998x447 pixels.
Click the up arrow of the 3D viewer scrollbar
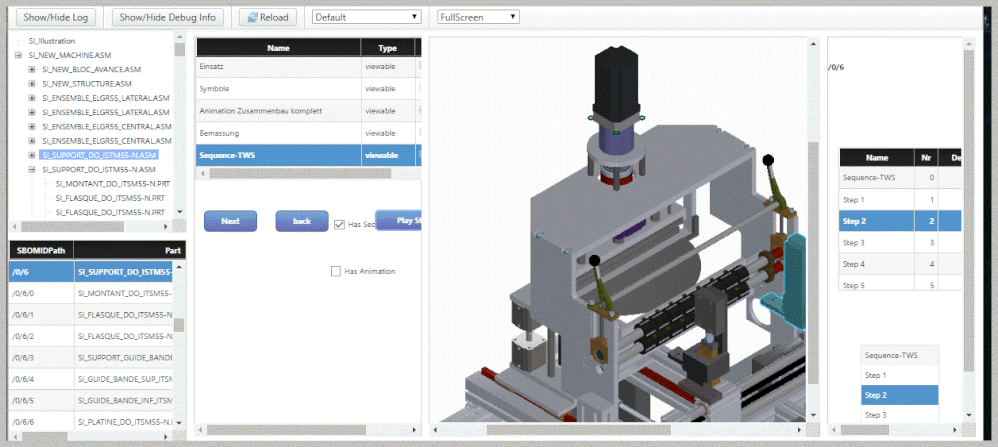coord(813,43)
